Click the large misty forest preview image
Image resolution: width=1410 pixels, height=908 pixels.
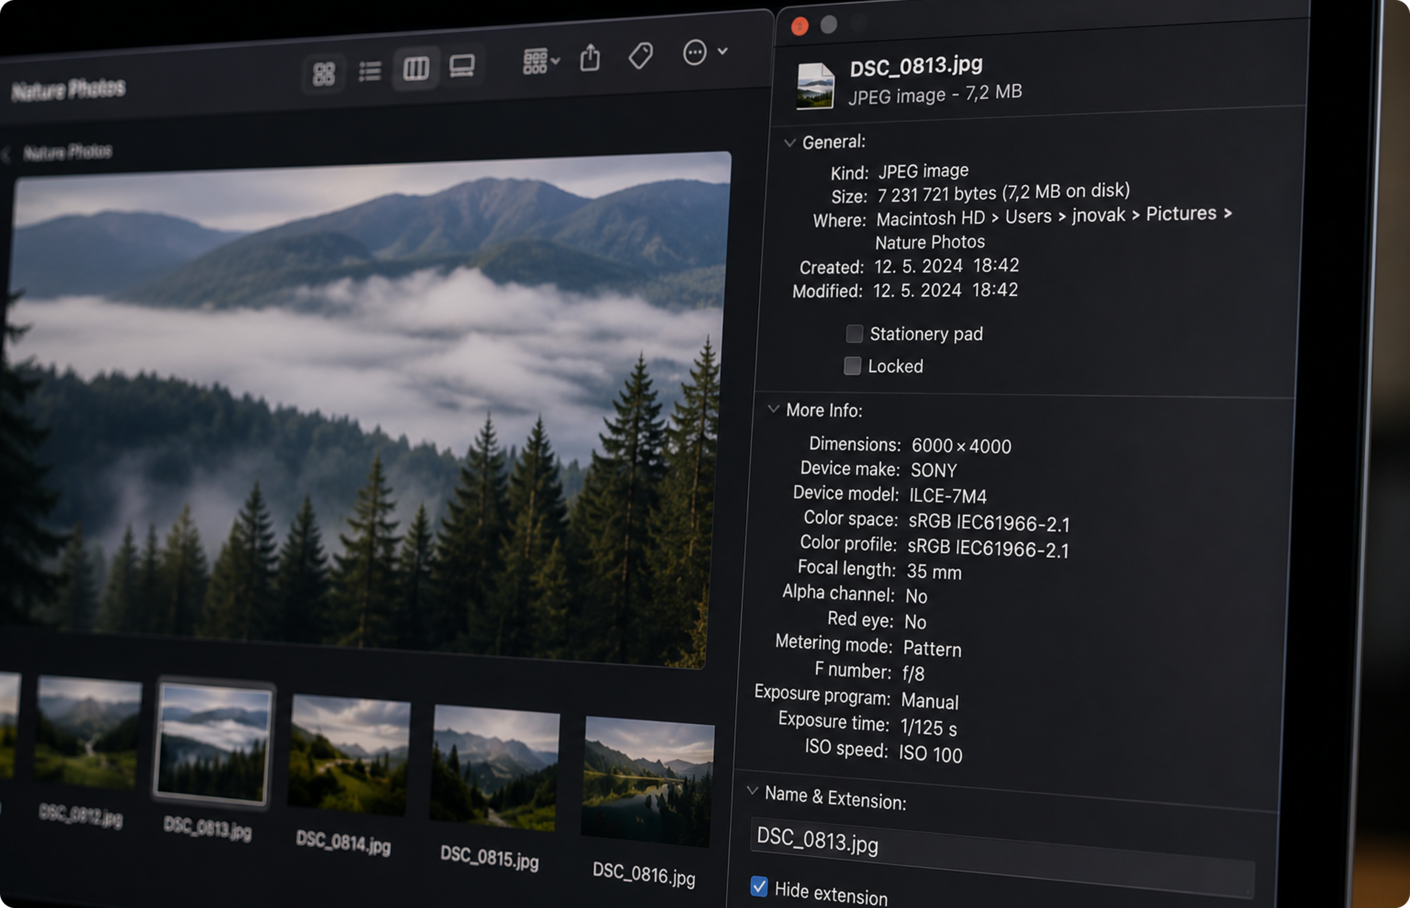point(367,410)
